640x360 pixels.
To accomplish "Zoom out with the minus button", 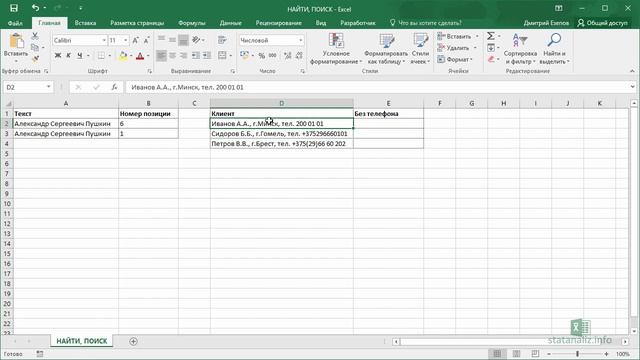I will pos(549,354).
